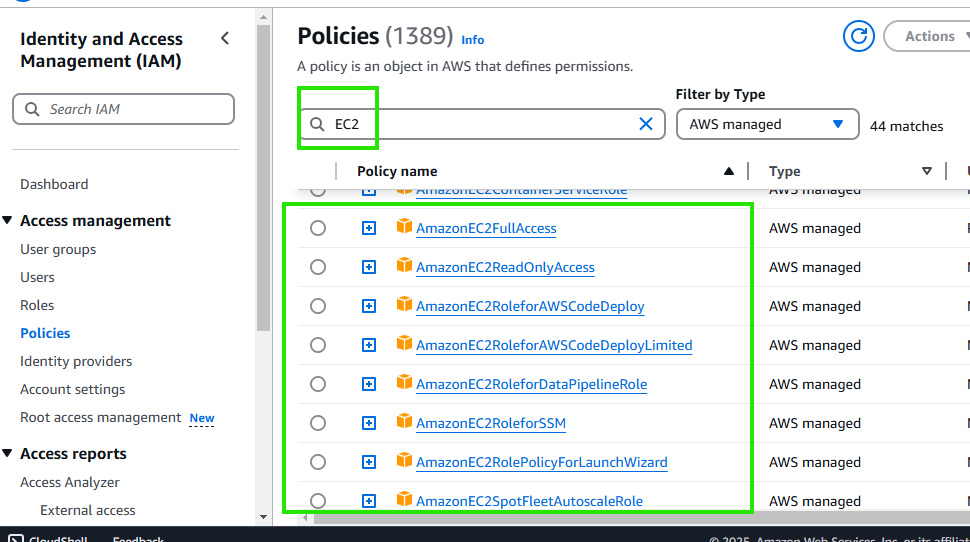
Task: Open the AmazonEC2RolePolicyForLaunchWizard policy link
Action: [542, 462]
